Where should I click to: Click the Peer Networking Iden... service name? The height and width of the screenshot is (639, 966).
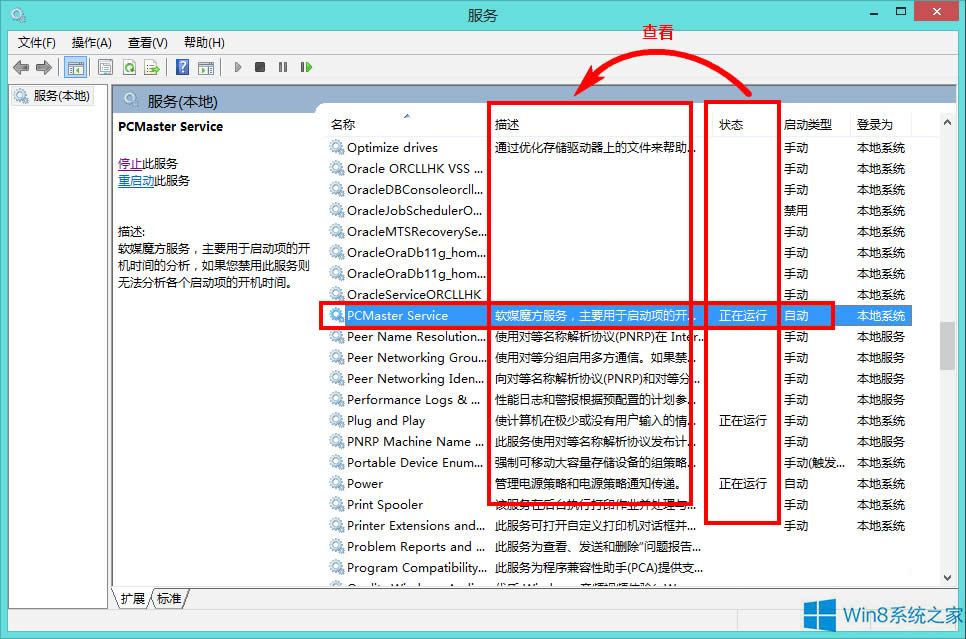pyautogui.click(x=415, y=378)
